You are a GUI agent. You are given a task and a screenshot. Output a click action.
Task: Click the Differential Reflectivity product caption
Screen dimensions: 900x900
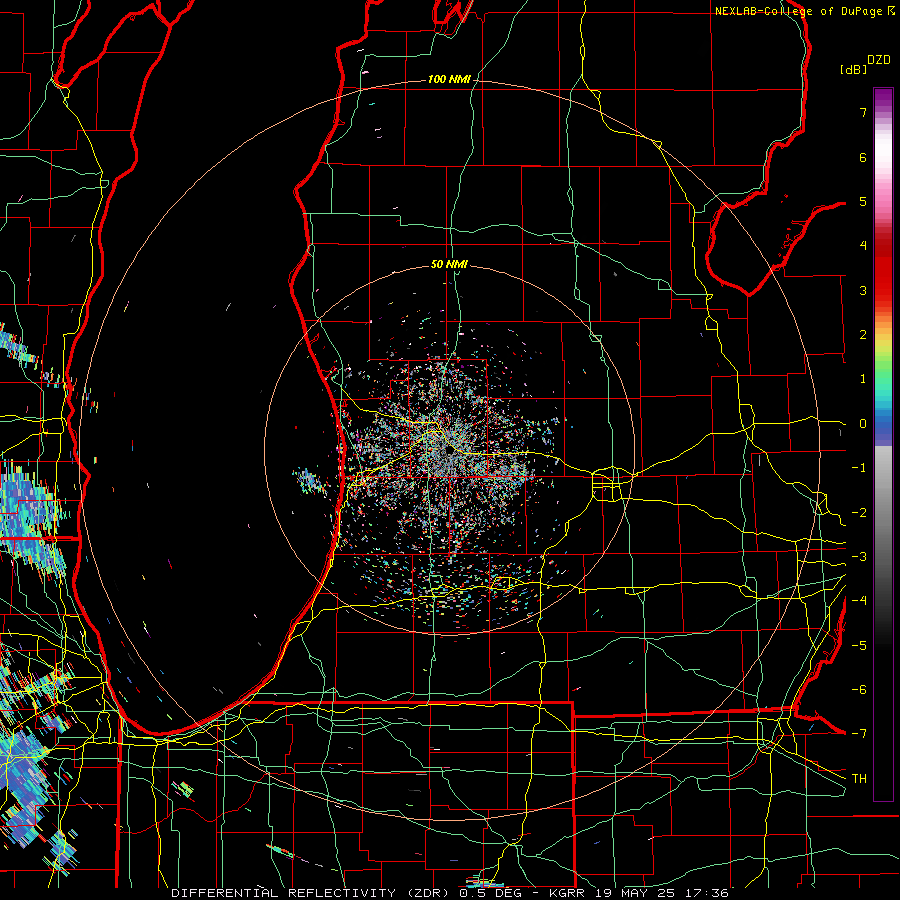[450, 893]
